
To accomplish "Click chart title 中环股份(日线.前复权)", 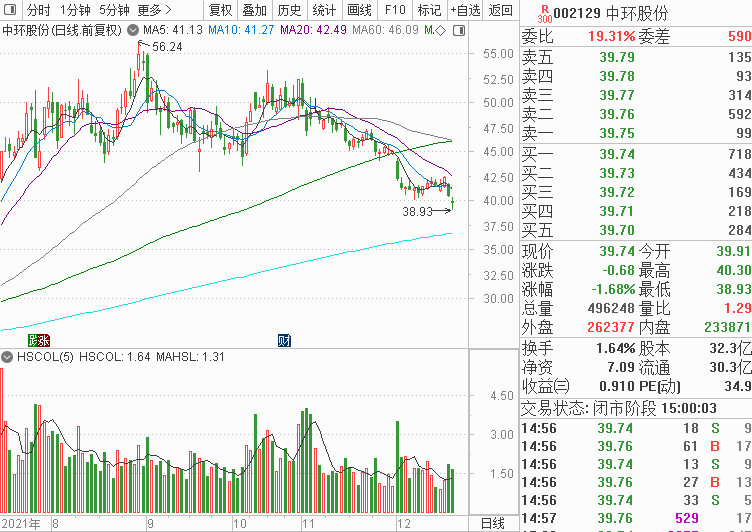I will [62, 31].
